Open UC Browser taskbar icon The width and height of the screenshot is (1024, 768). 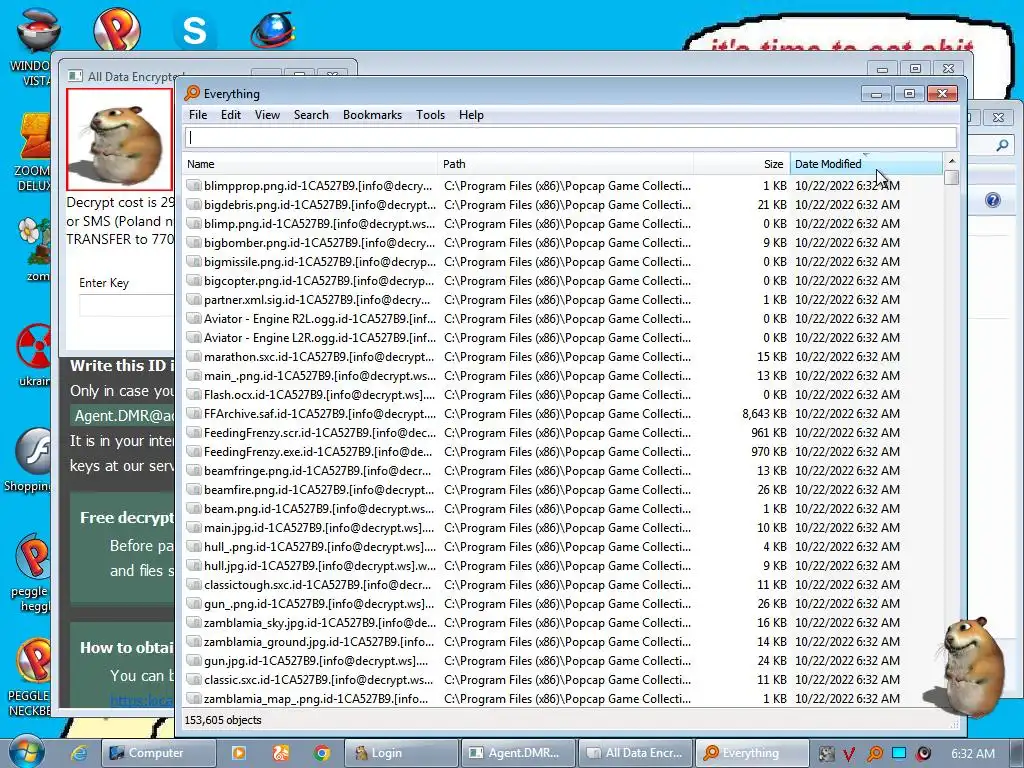click(281, 753)
